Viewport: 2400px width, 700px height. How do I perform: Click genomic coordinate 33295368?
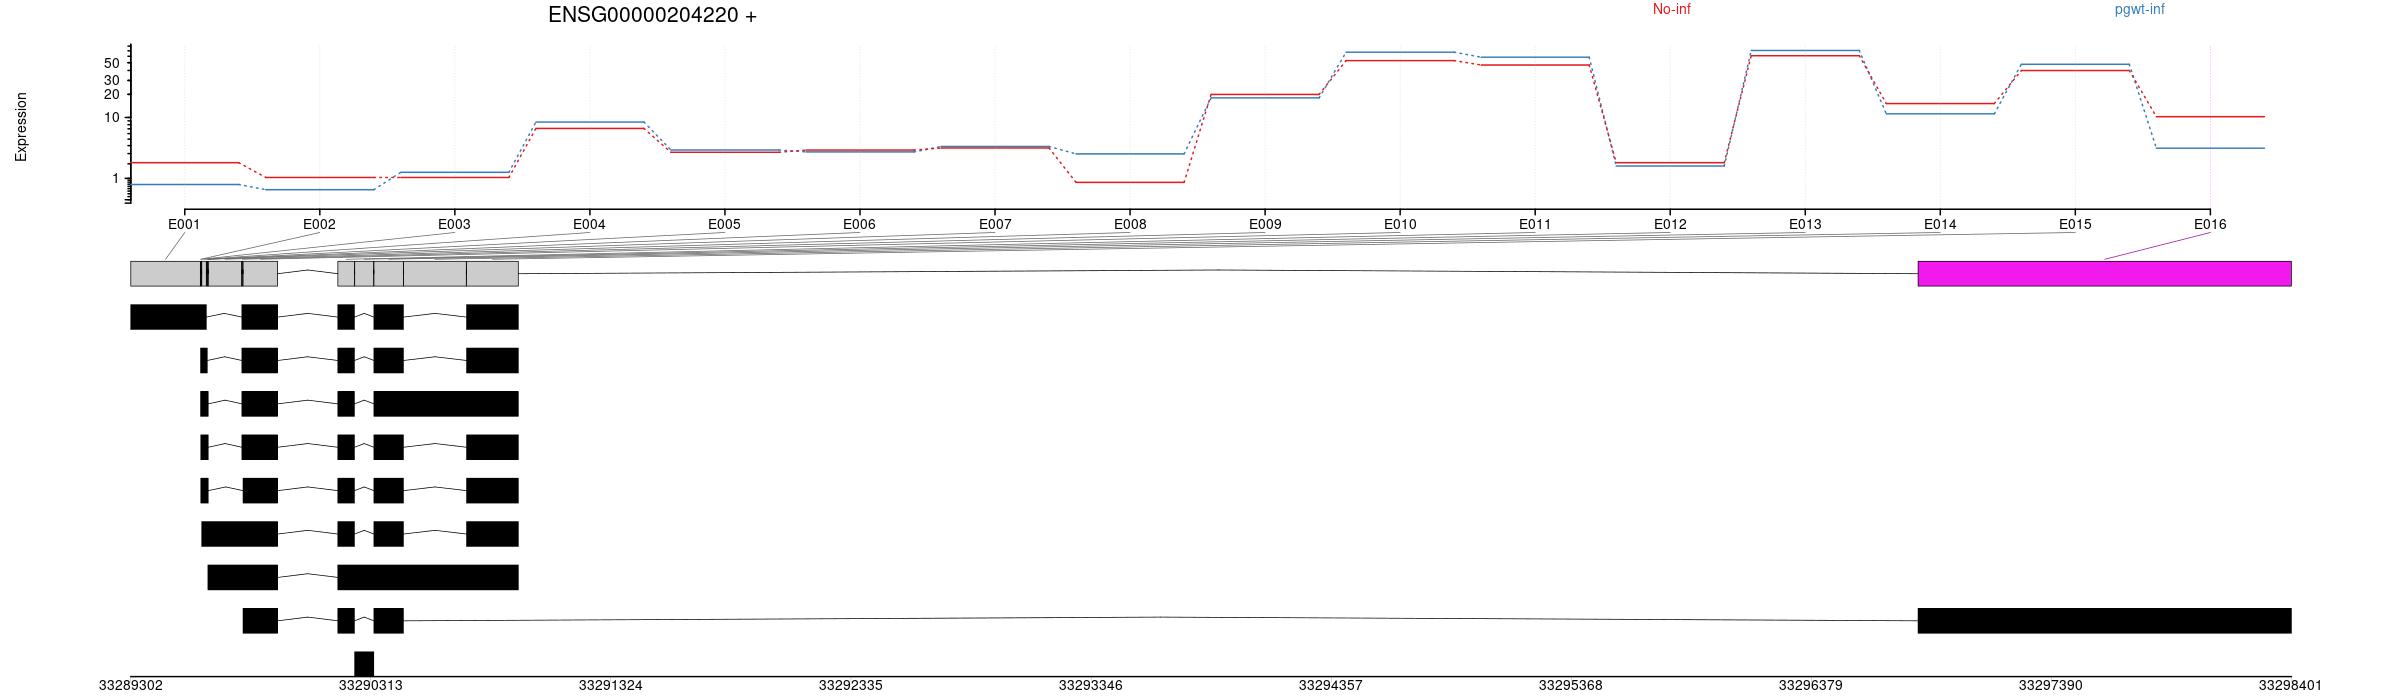[1570, 686]
